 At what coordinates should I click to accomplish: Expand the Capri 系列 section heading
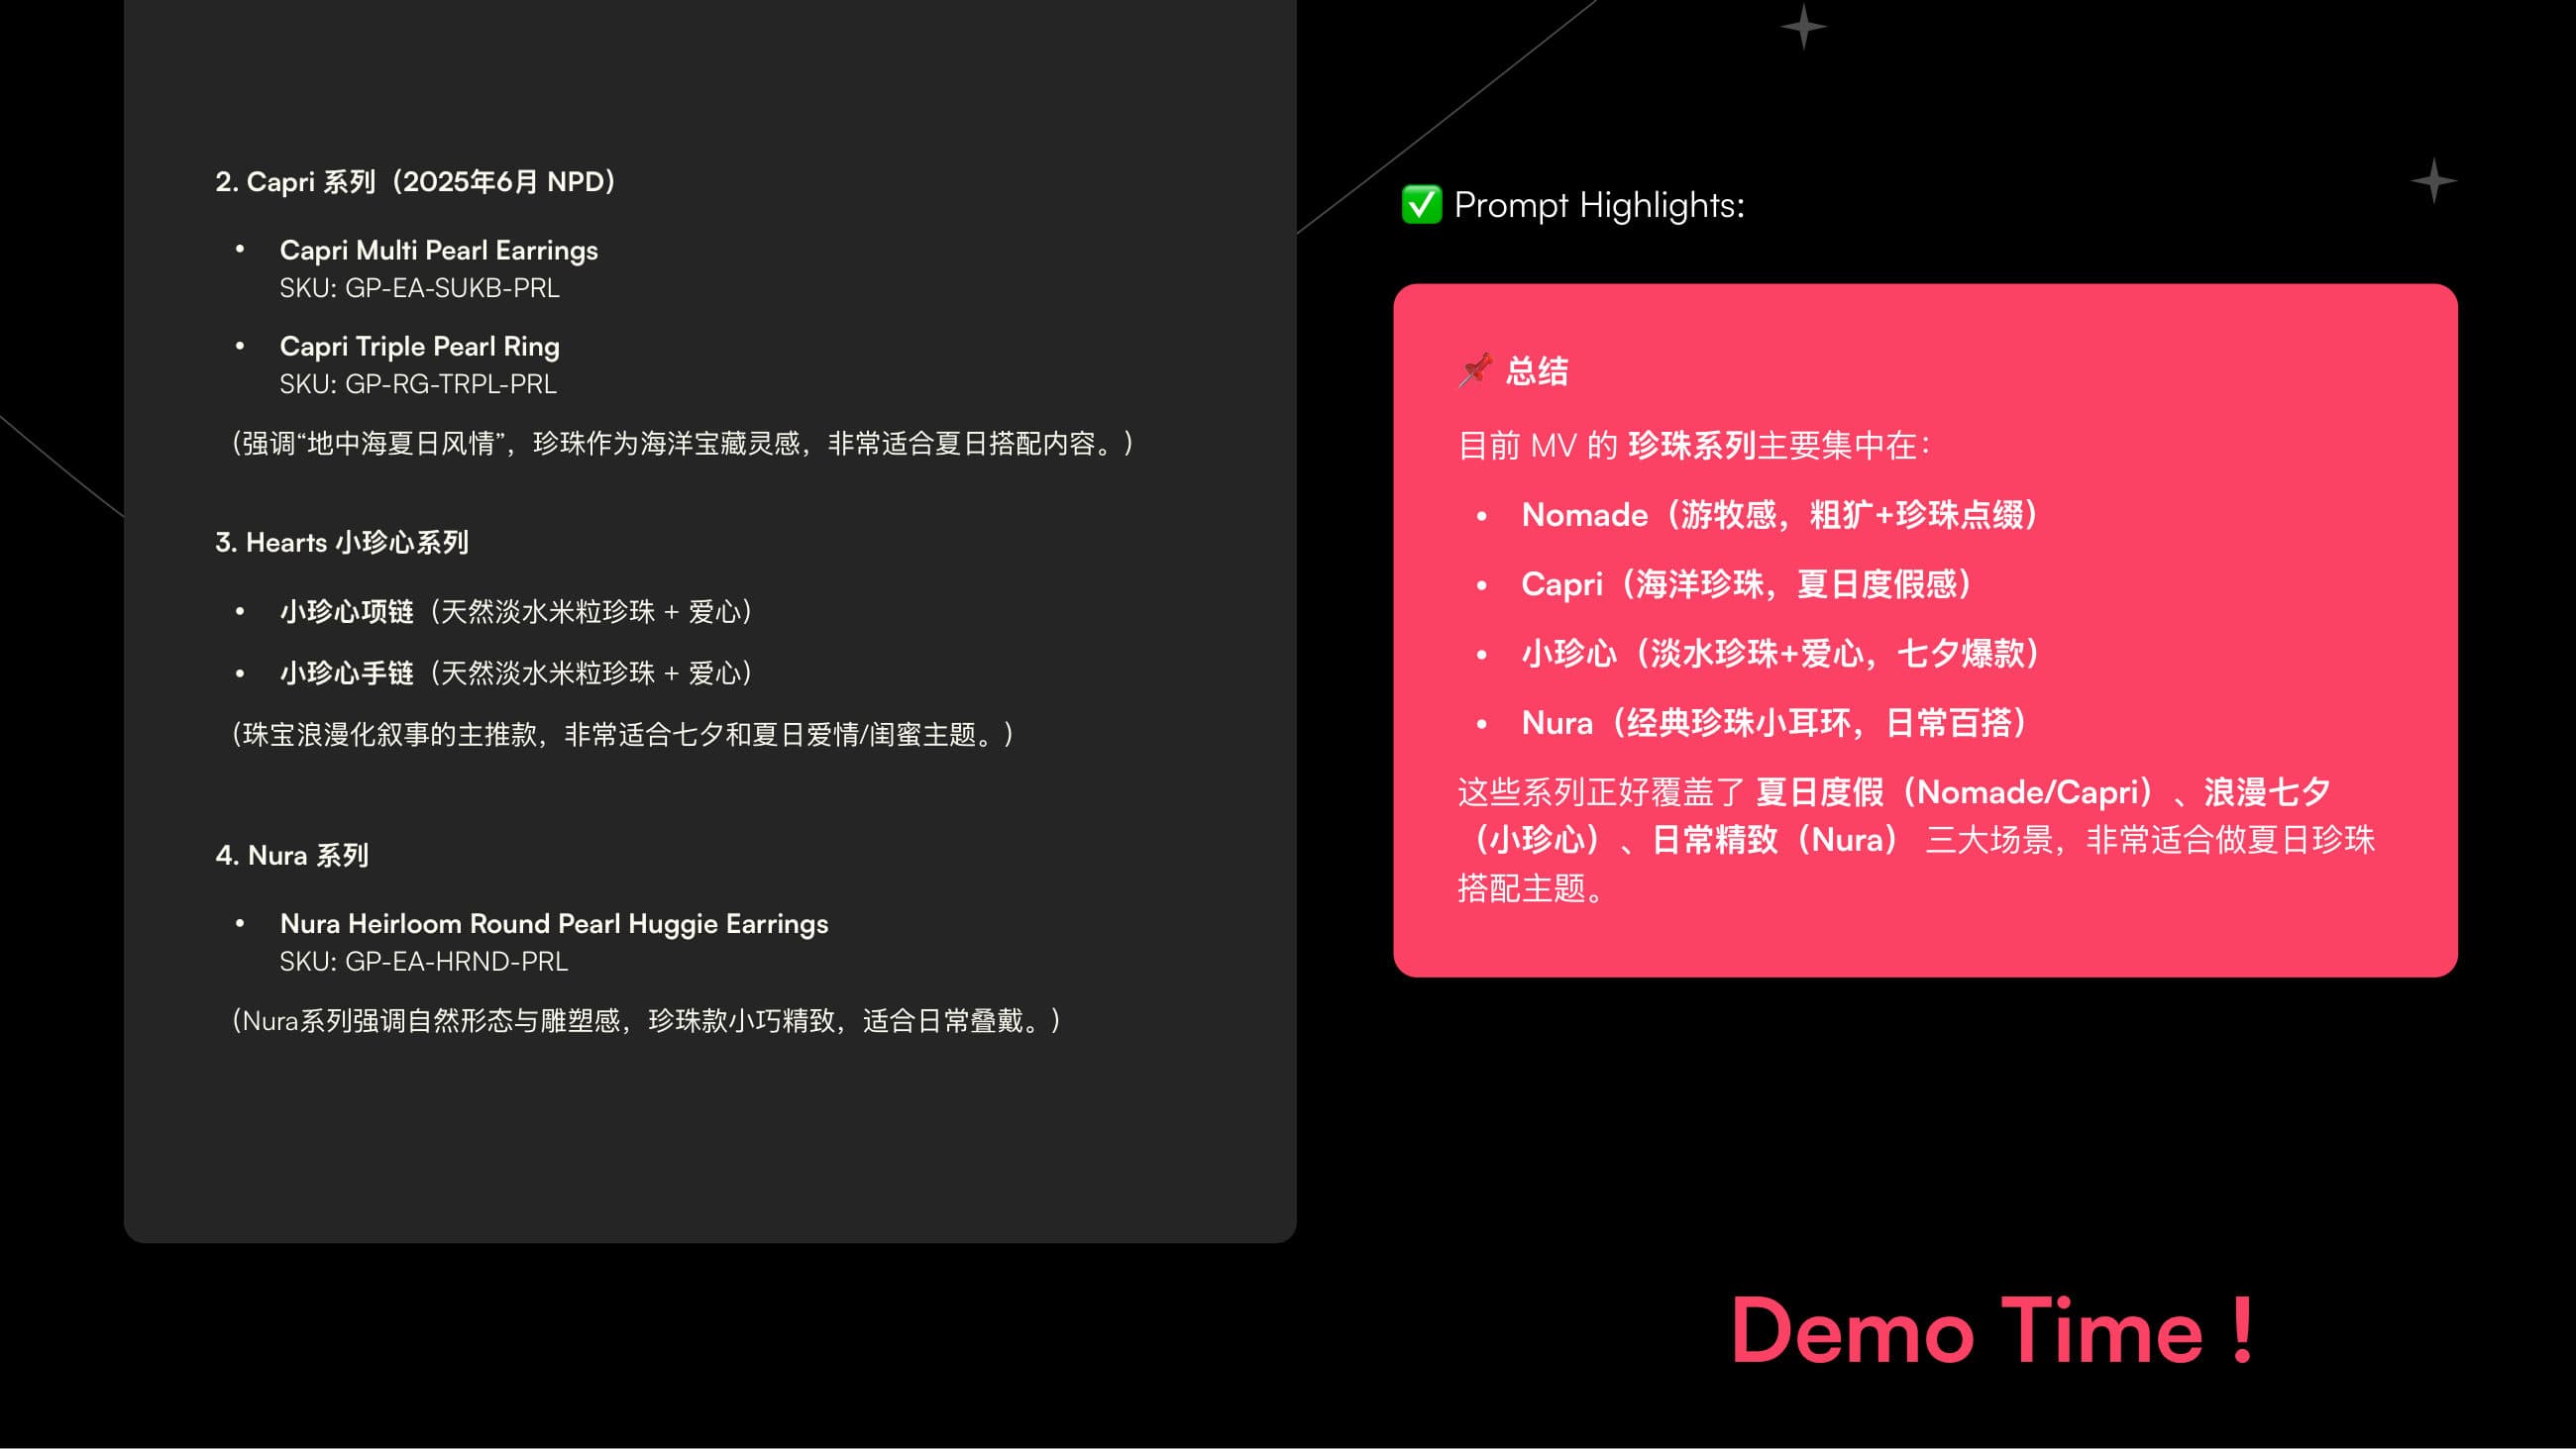[x=414, y=181]
